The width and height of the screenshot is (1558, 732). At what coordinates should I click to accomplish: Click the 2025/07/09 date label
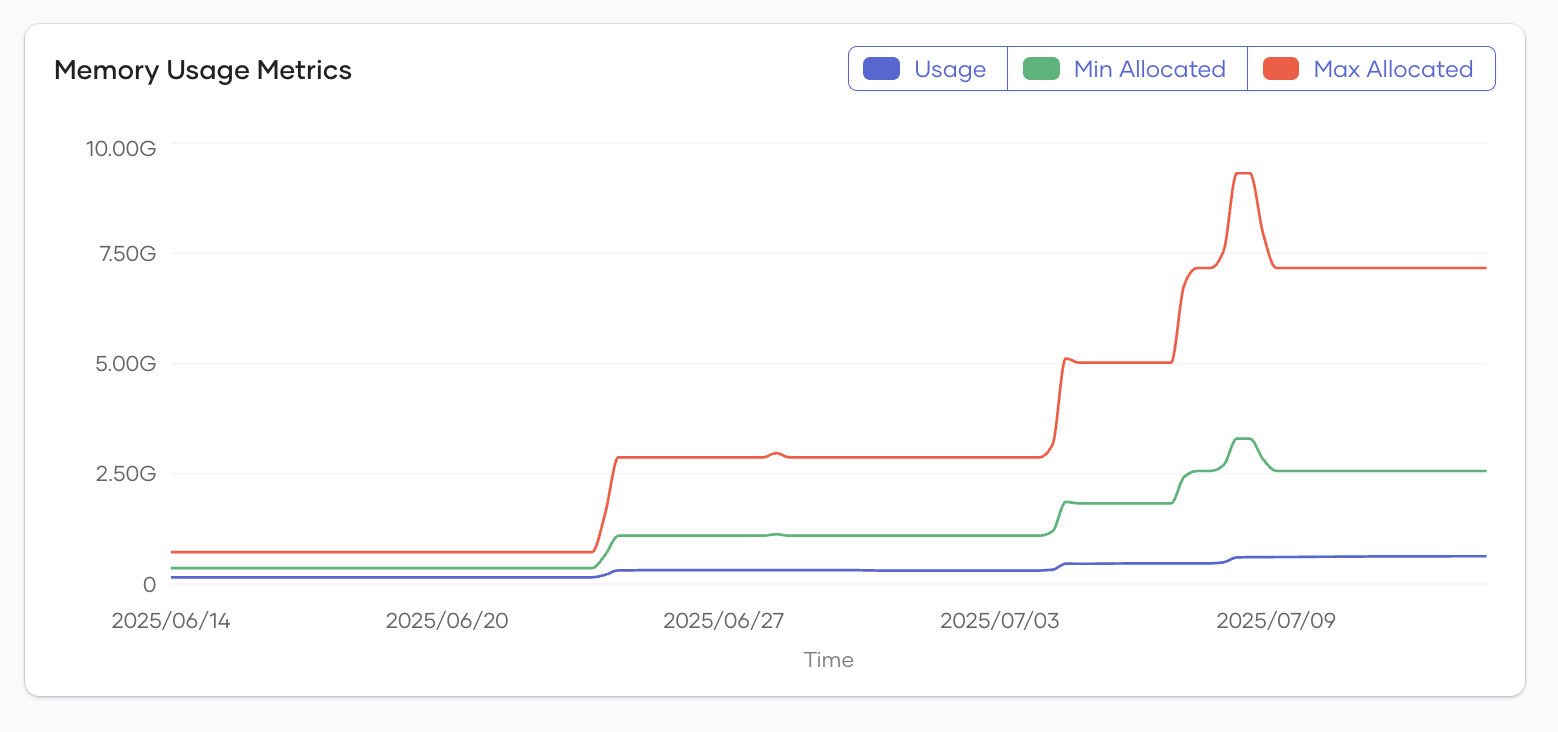coord(1276,621)
